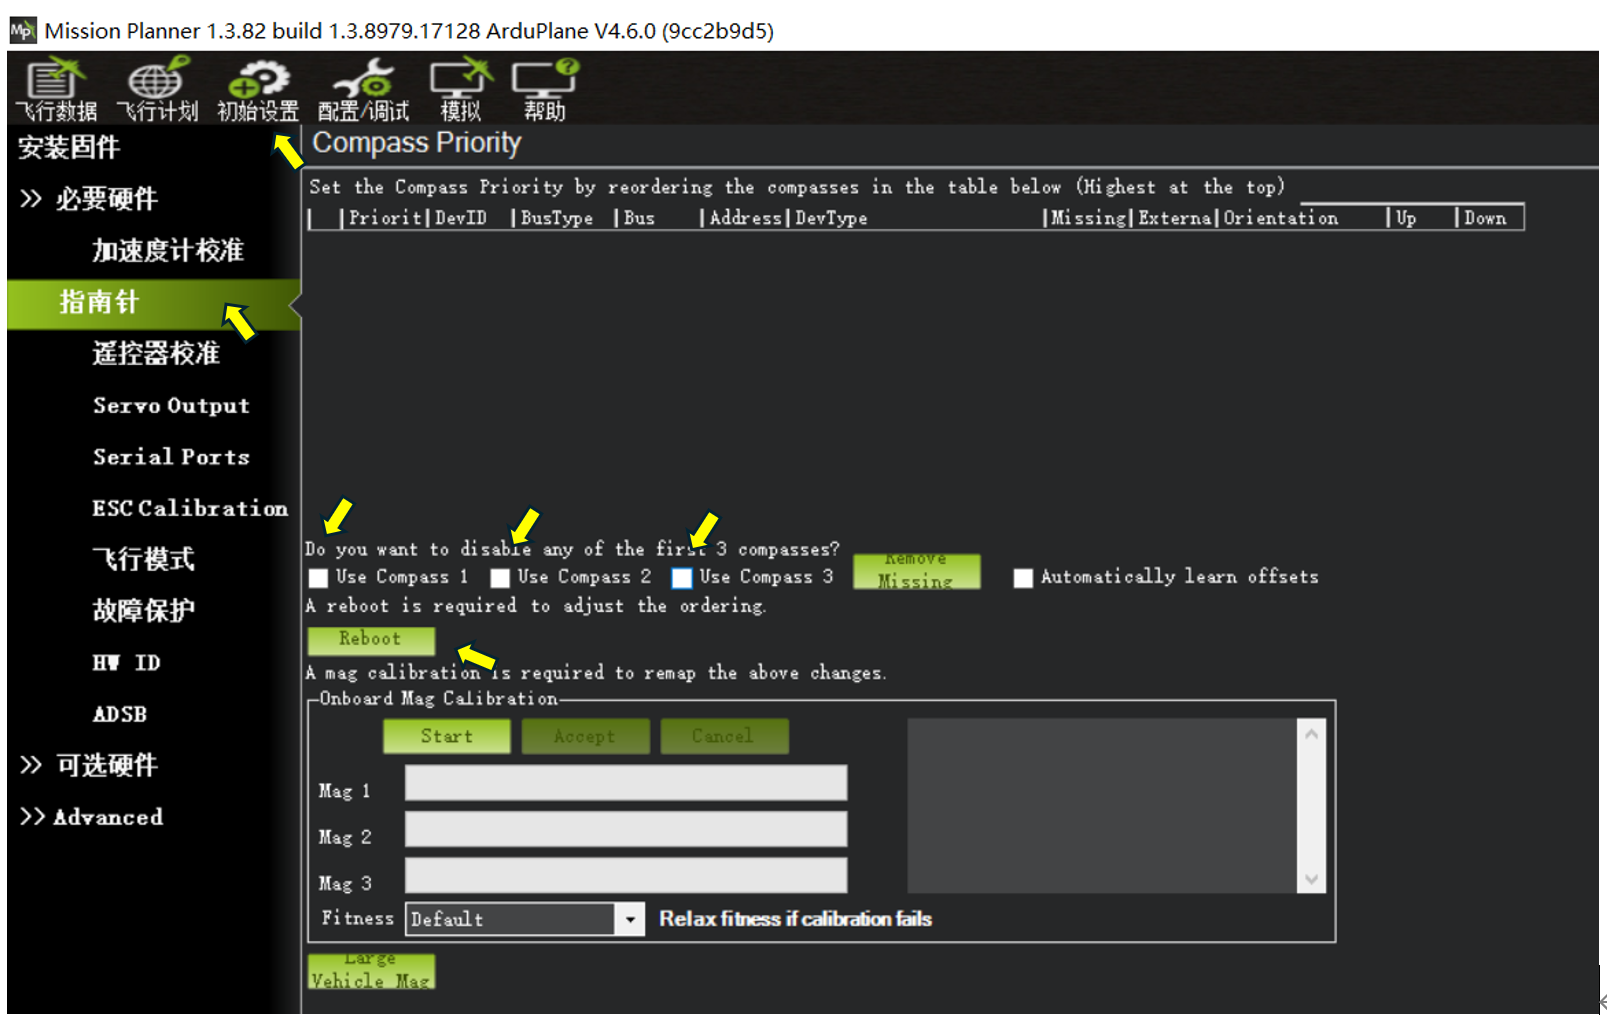Enable Automatically learn offsets

1023,578
